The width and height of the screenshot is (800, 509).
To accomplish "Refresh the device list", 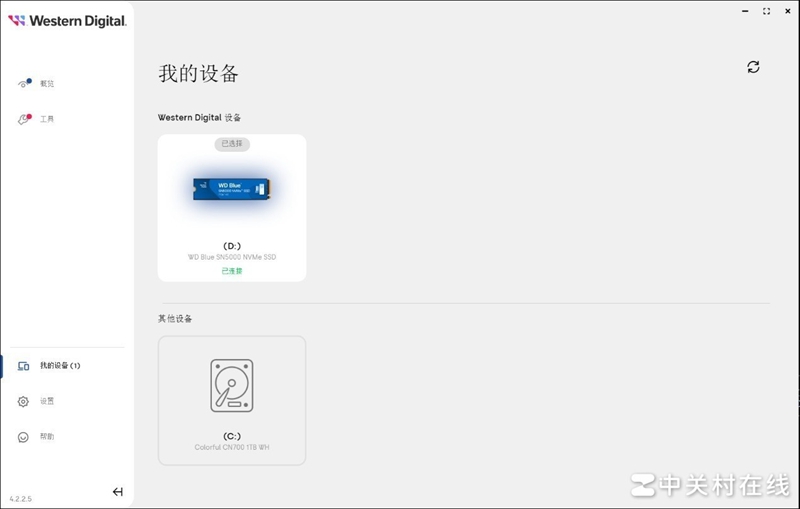I will point(753,67).
